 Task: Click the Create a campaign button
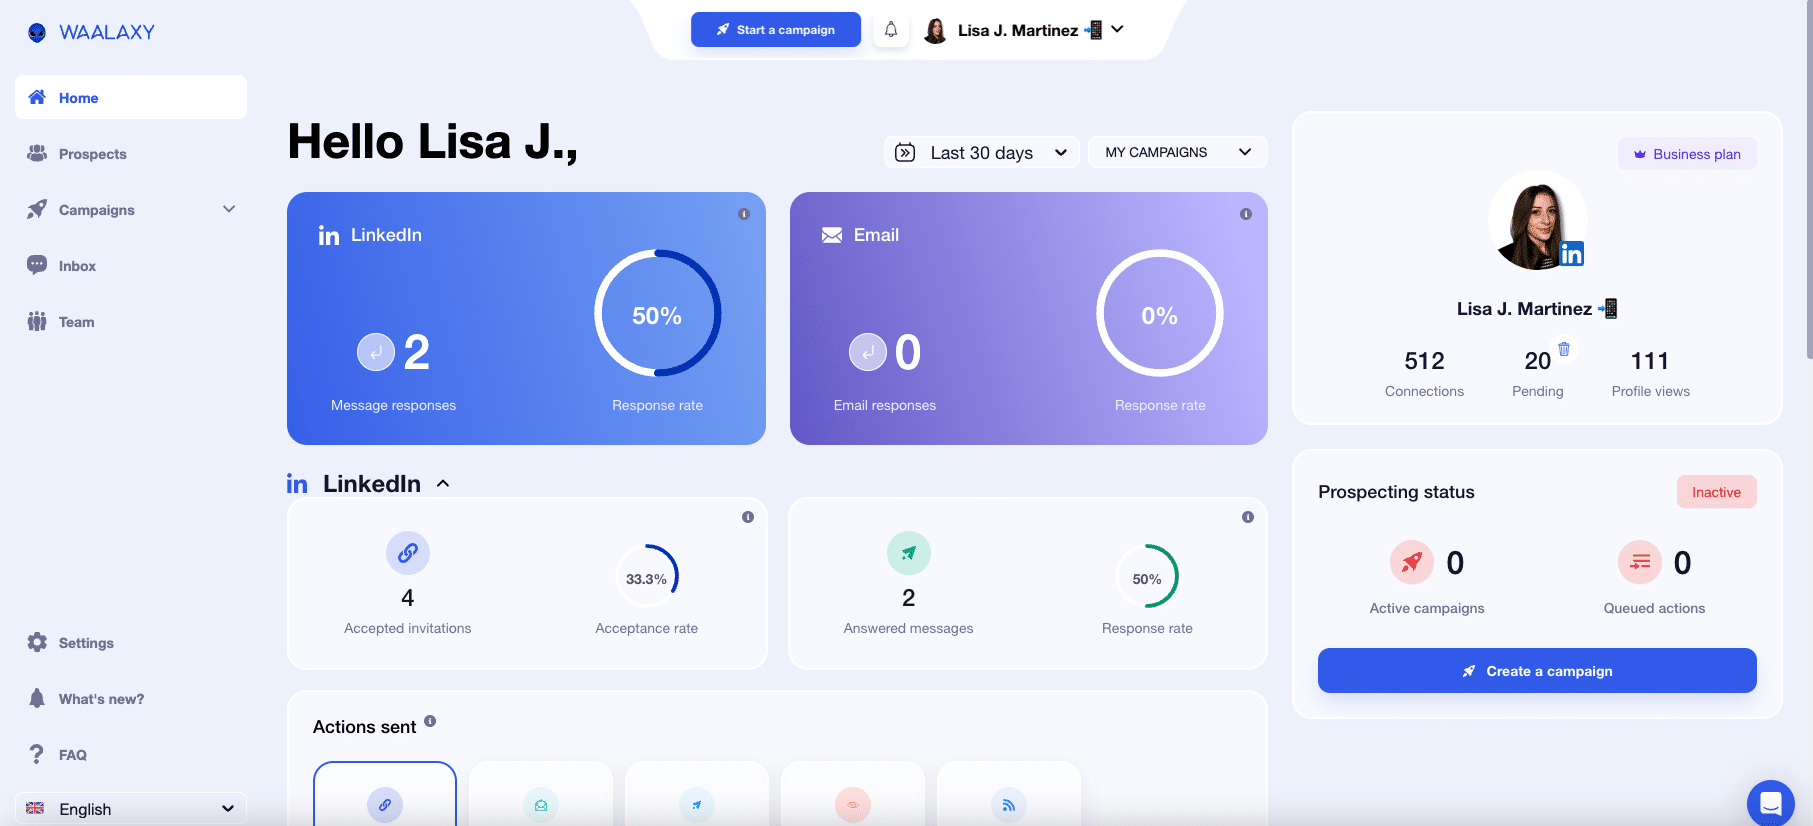[x=1537, y=671]
